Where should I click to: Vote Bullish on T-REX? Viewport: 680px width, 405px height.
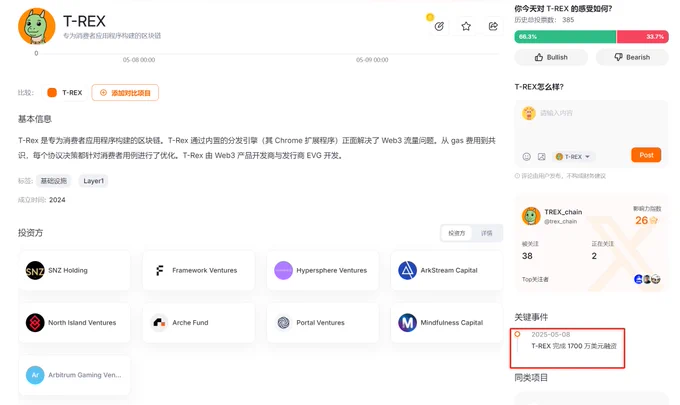coord(551,57)
